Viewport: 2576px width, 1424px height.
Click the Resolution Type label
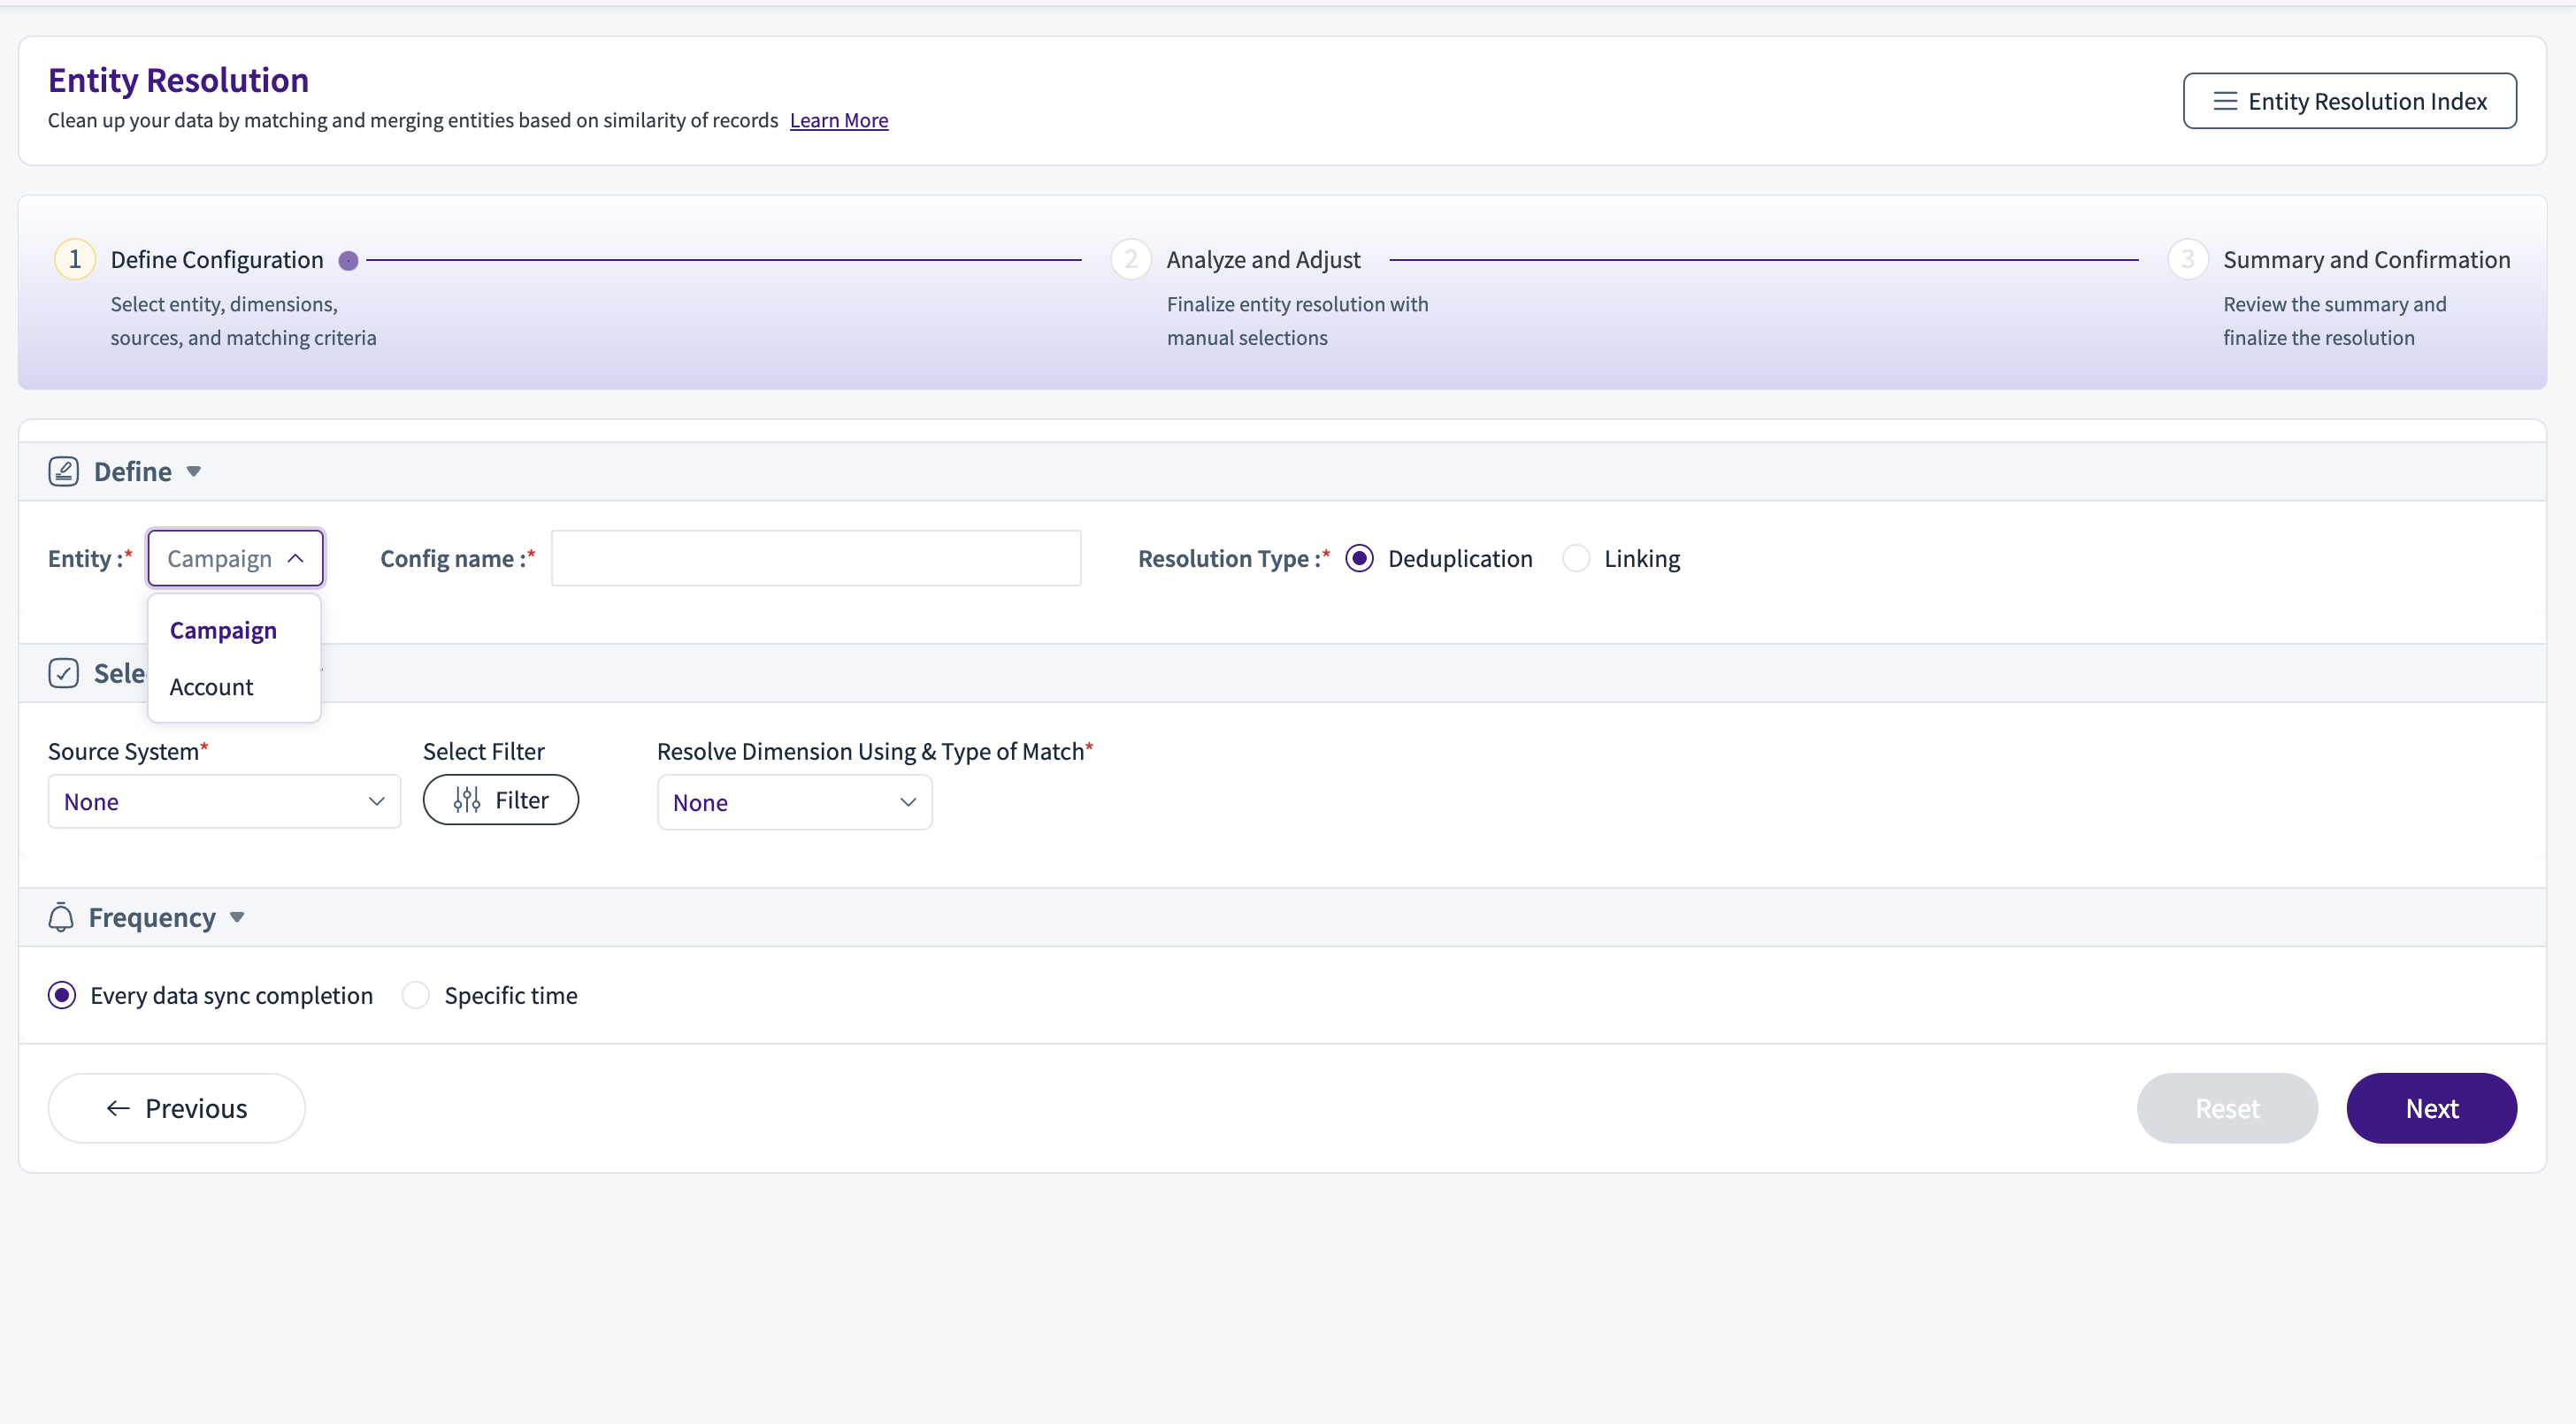1234,558
